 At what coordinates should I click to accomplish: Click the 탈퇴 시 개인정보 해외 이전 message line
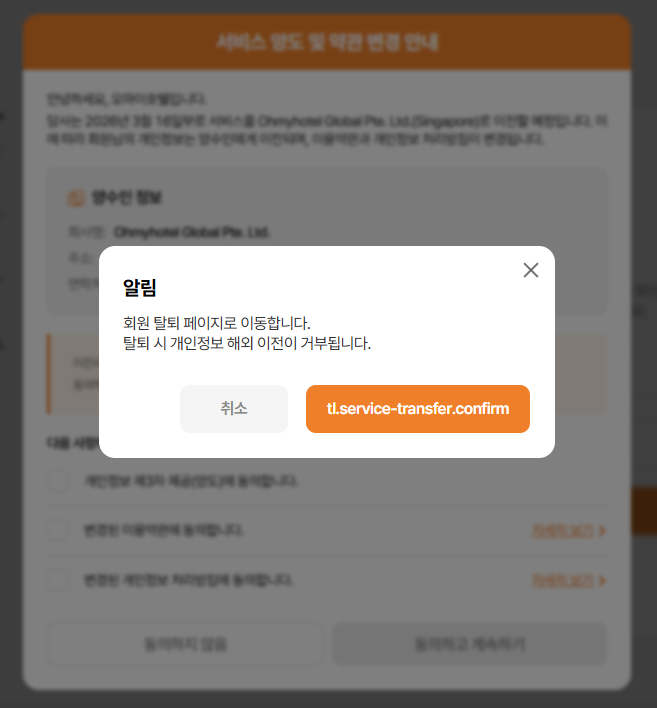click(x=247, y=343)
